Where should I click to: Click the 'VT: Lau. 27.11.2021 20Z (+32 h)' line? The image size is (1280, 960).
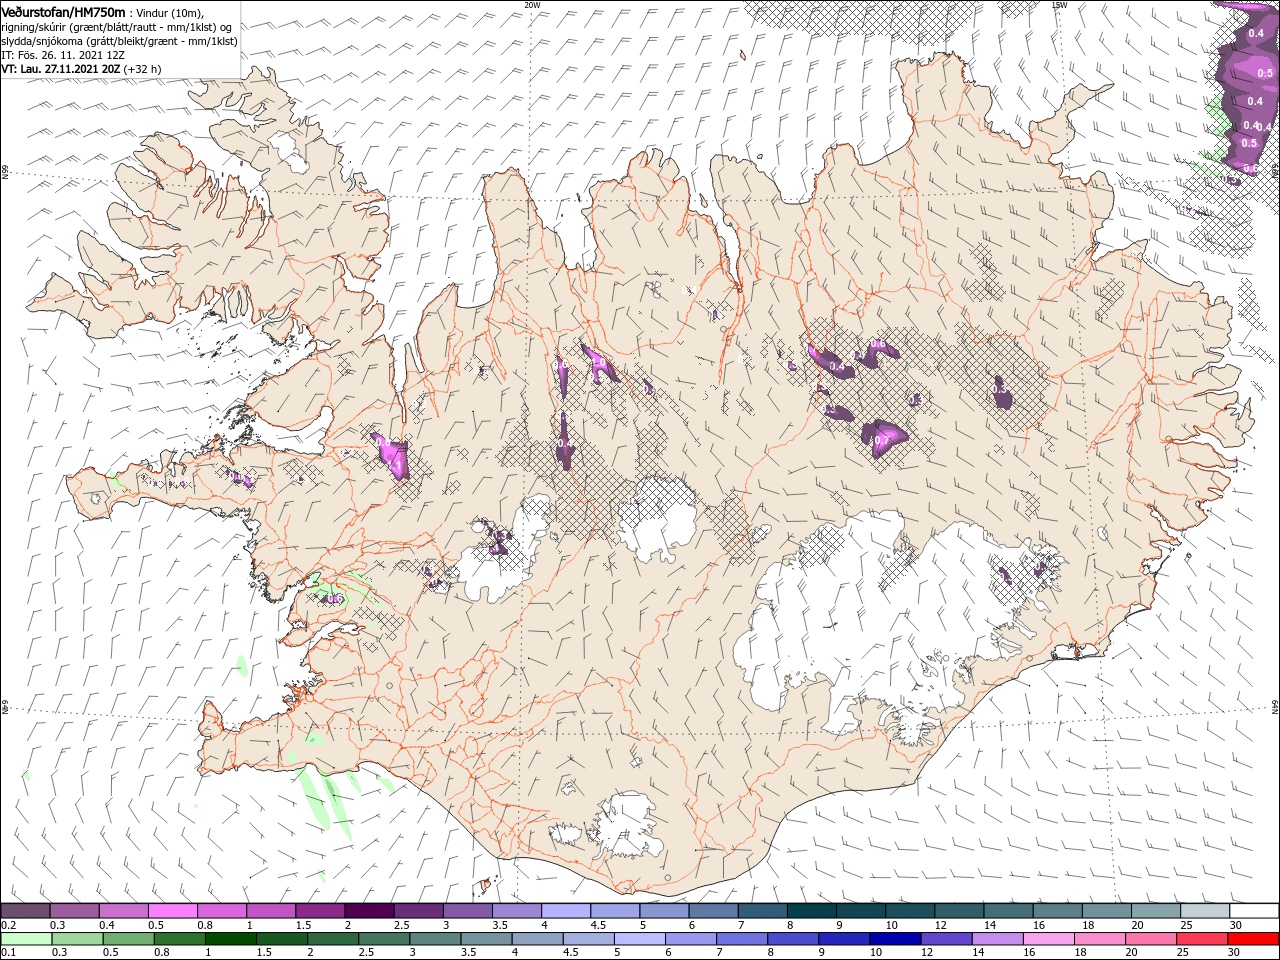(x=81, y=69)
